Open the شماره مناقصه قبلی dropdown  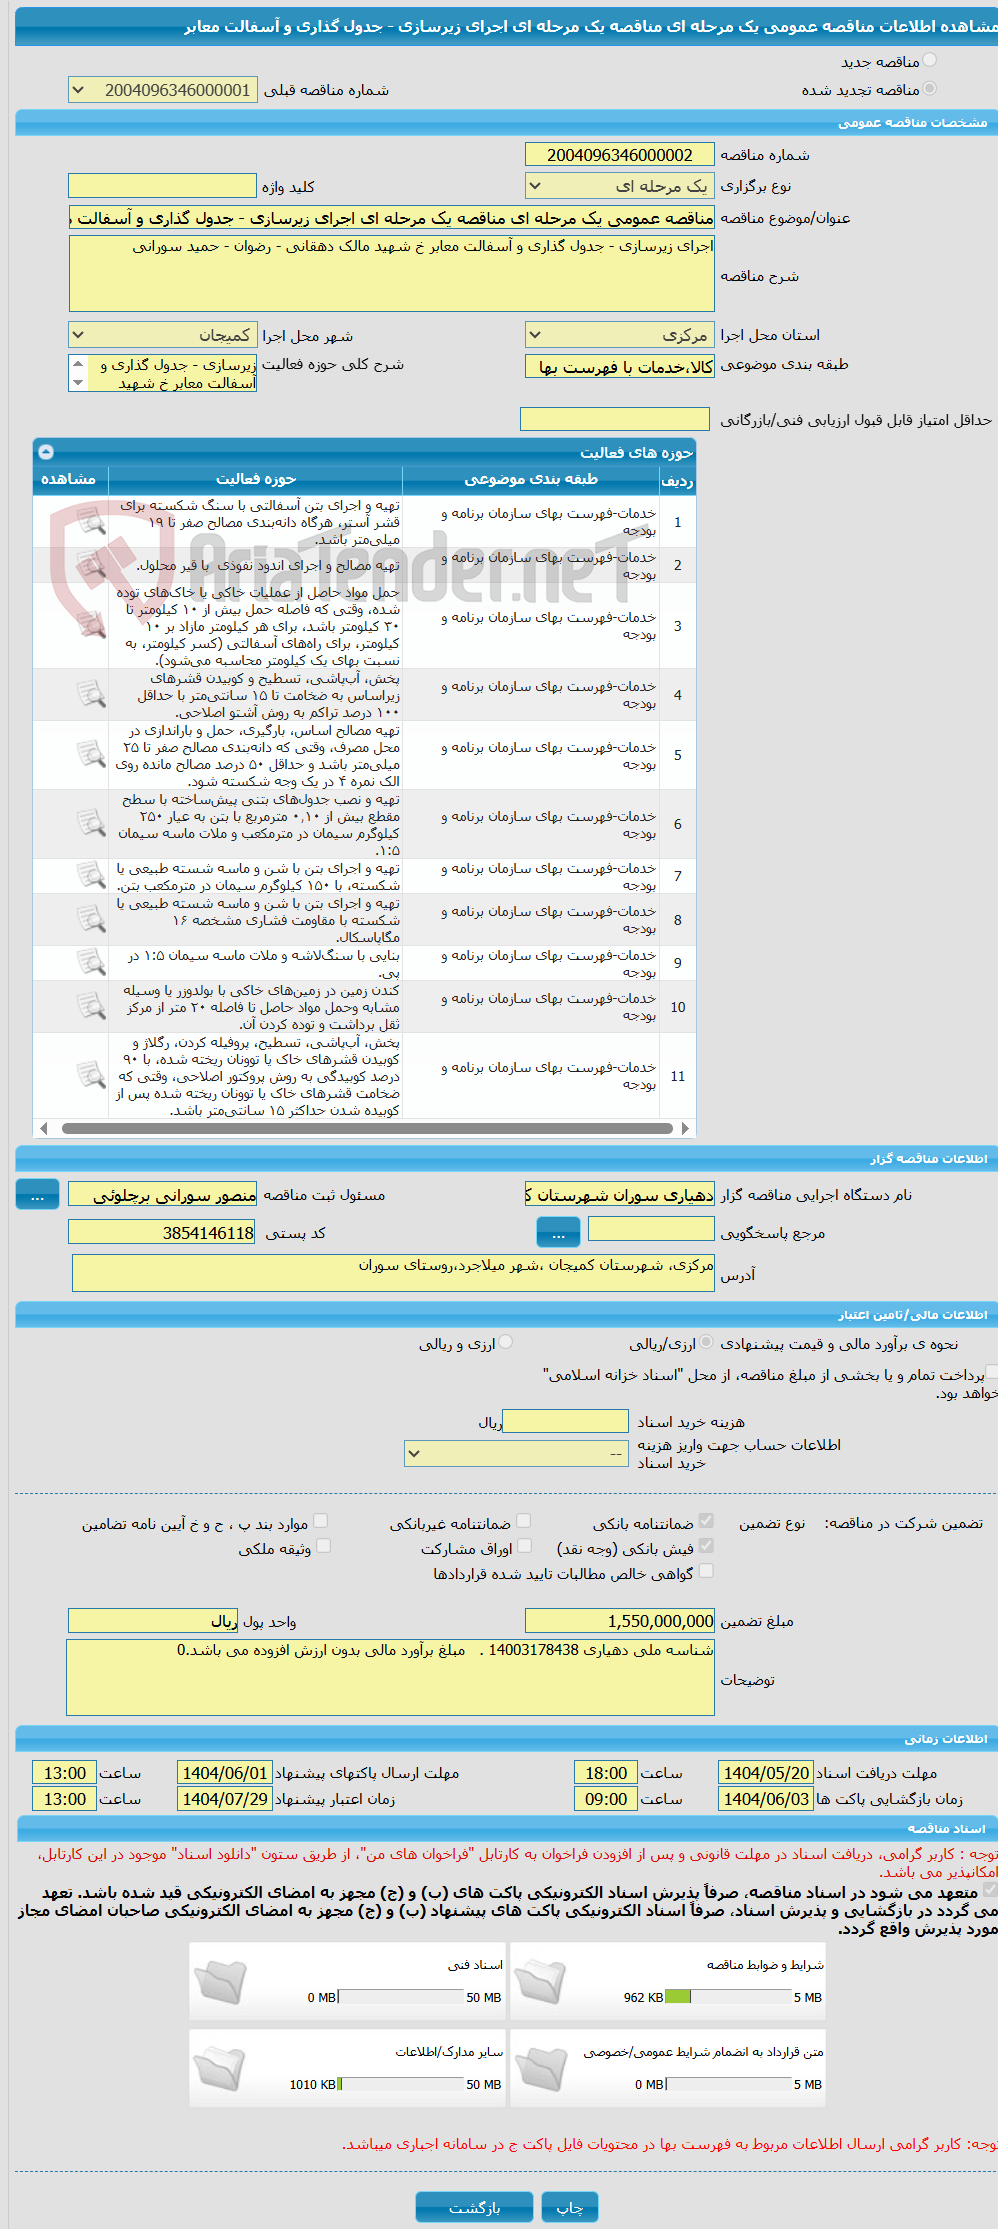coord(163,90)
